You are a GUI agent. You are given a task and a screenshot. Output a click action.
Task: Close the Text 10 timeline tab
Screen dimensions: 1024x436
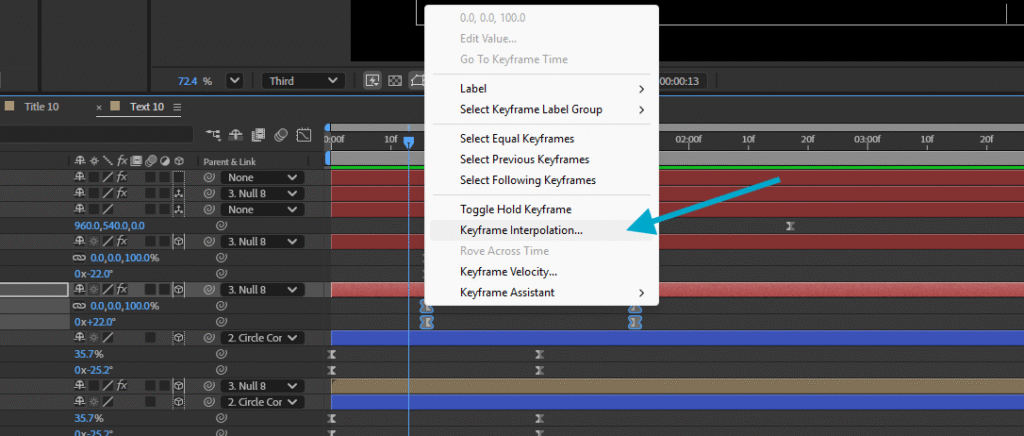tap(99, 107)
